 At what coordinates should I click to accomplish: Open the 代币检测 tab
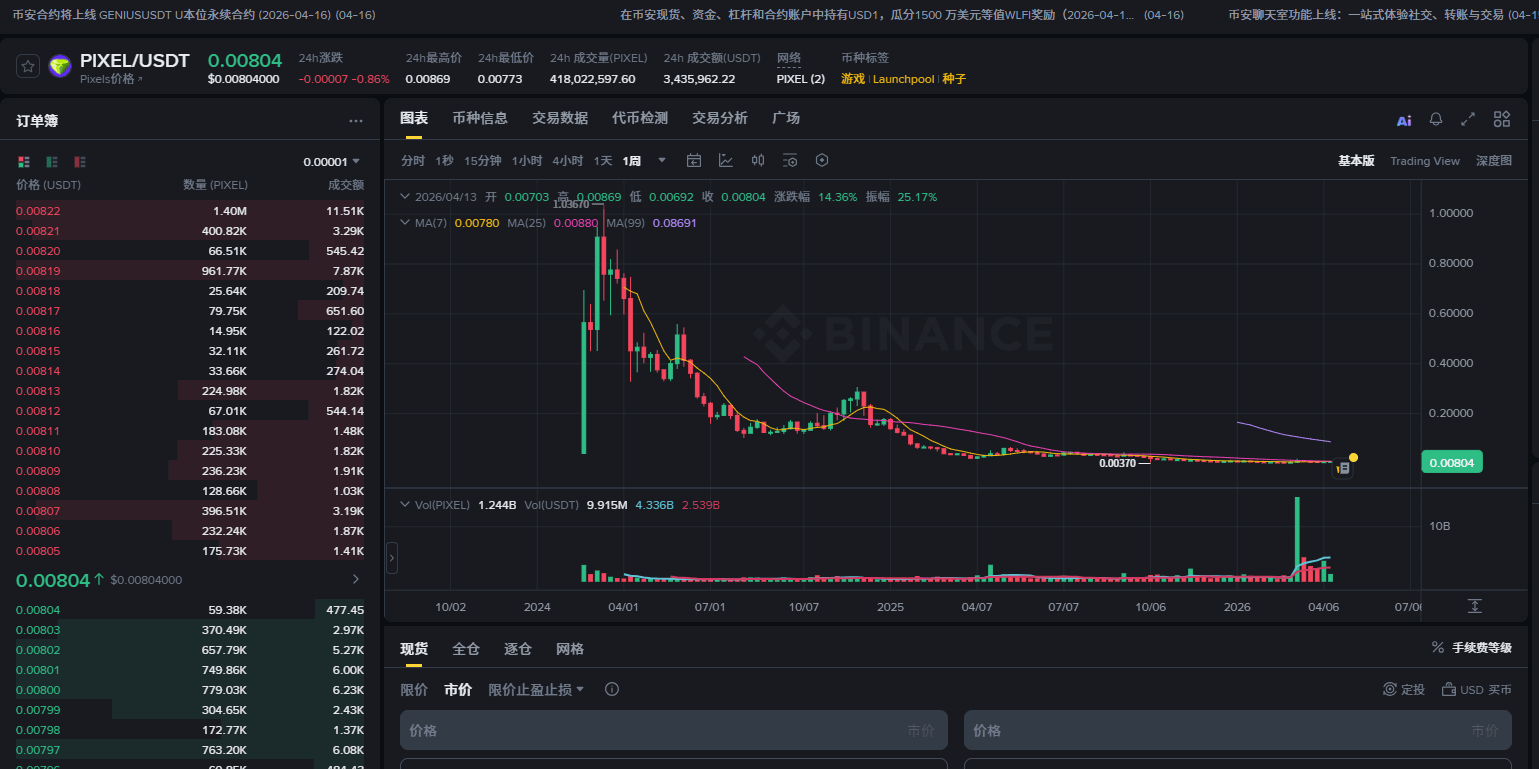[x=640, y=118]
